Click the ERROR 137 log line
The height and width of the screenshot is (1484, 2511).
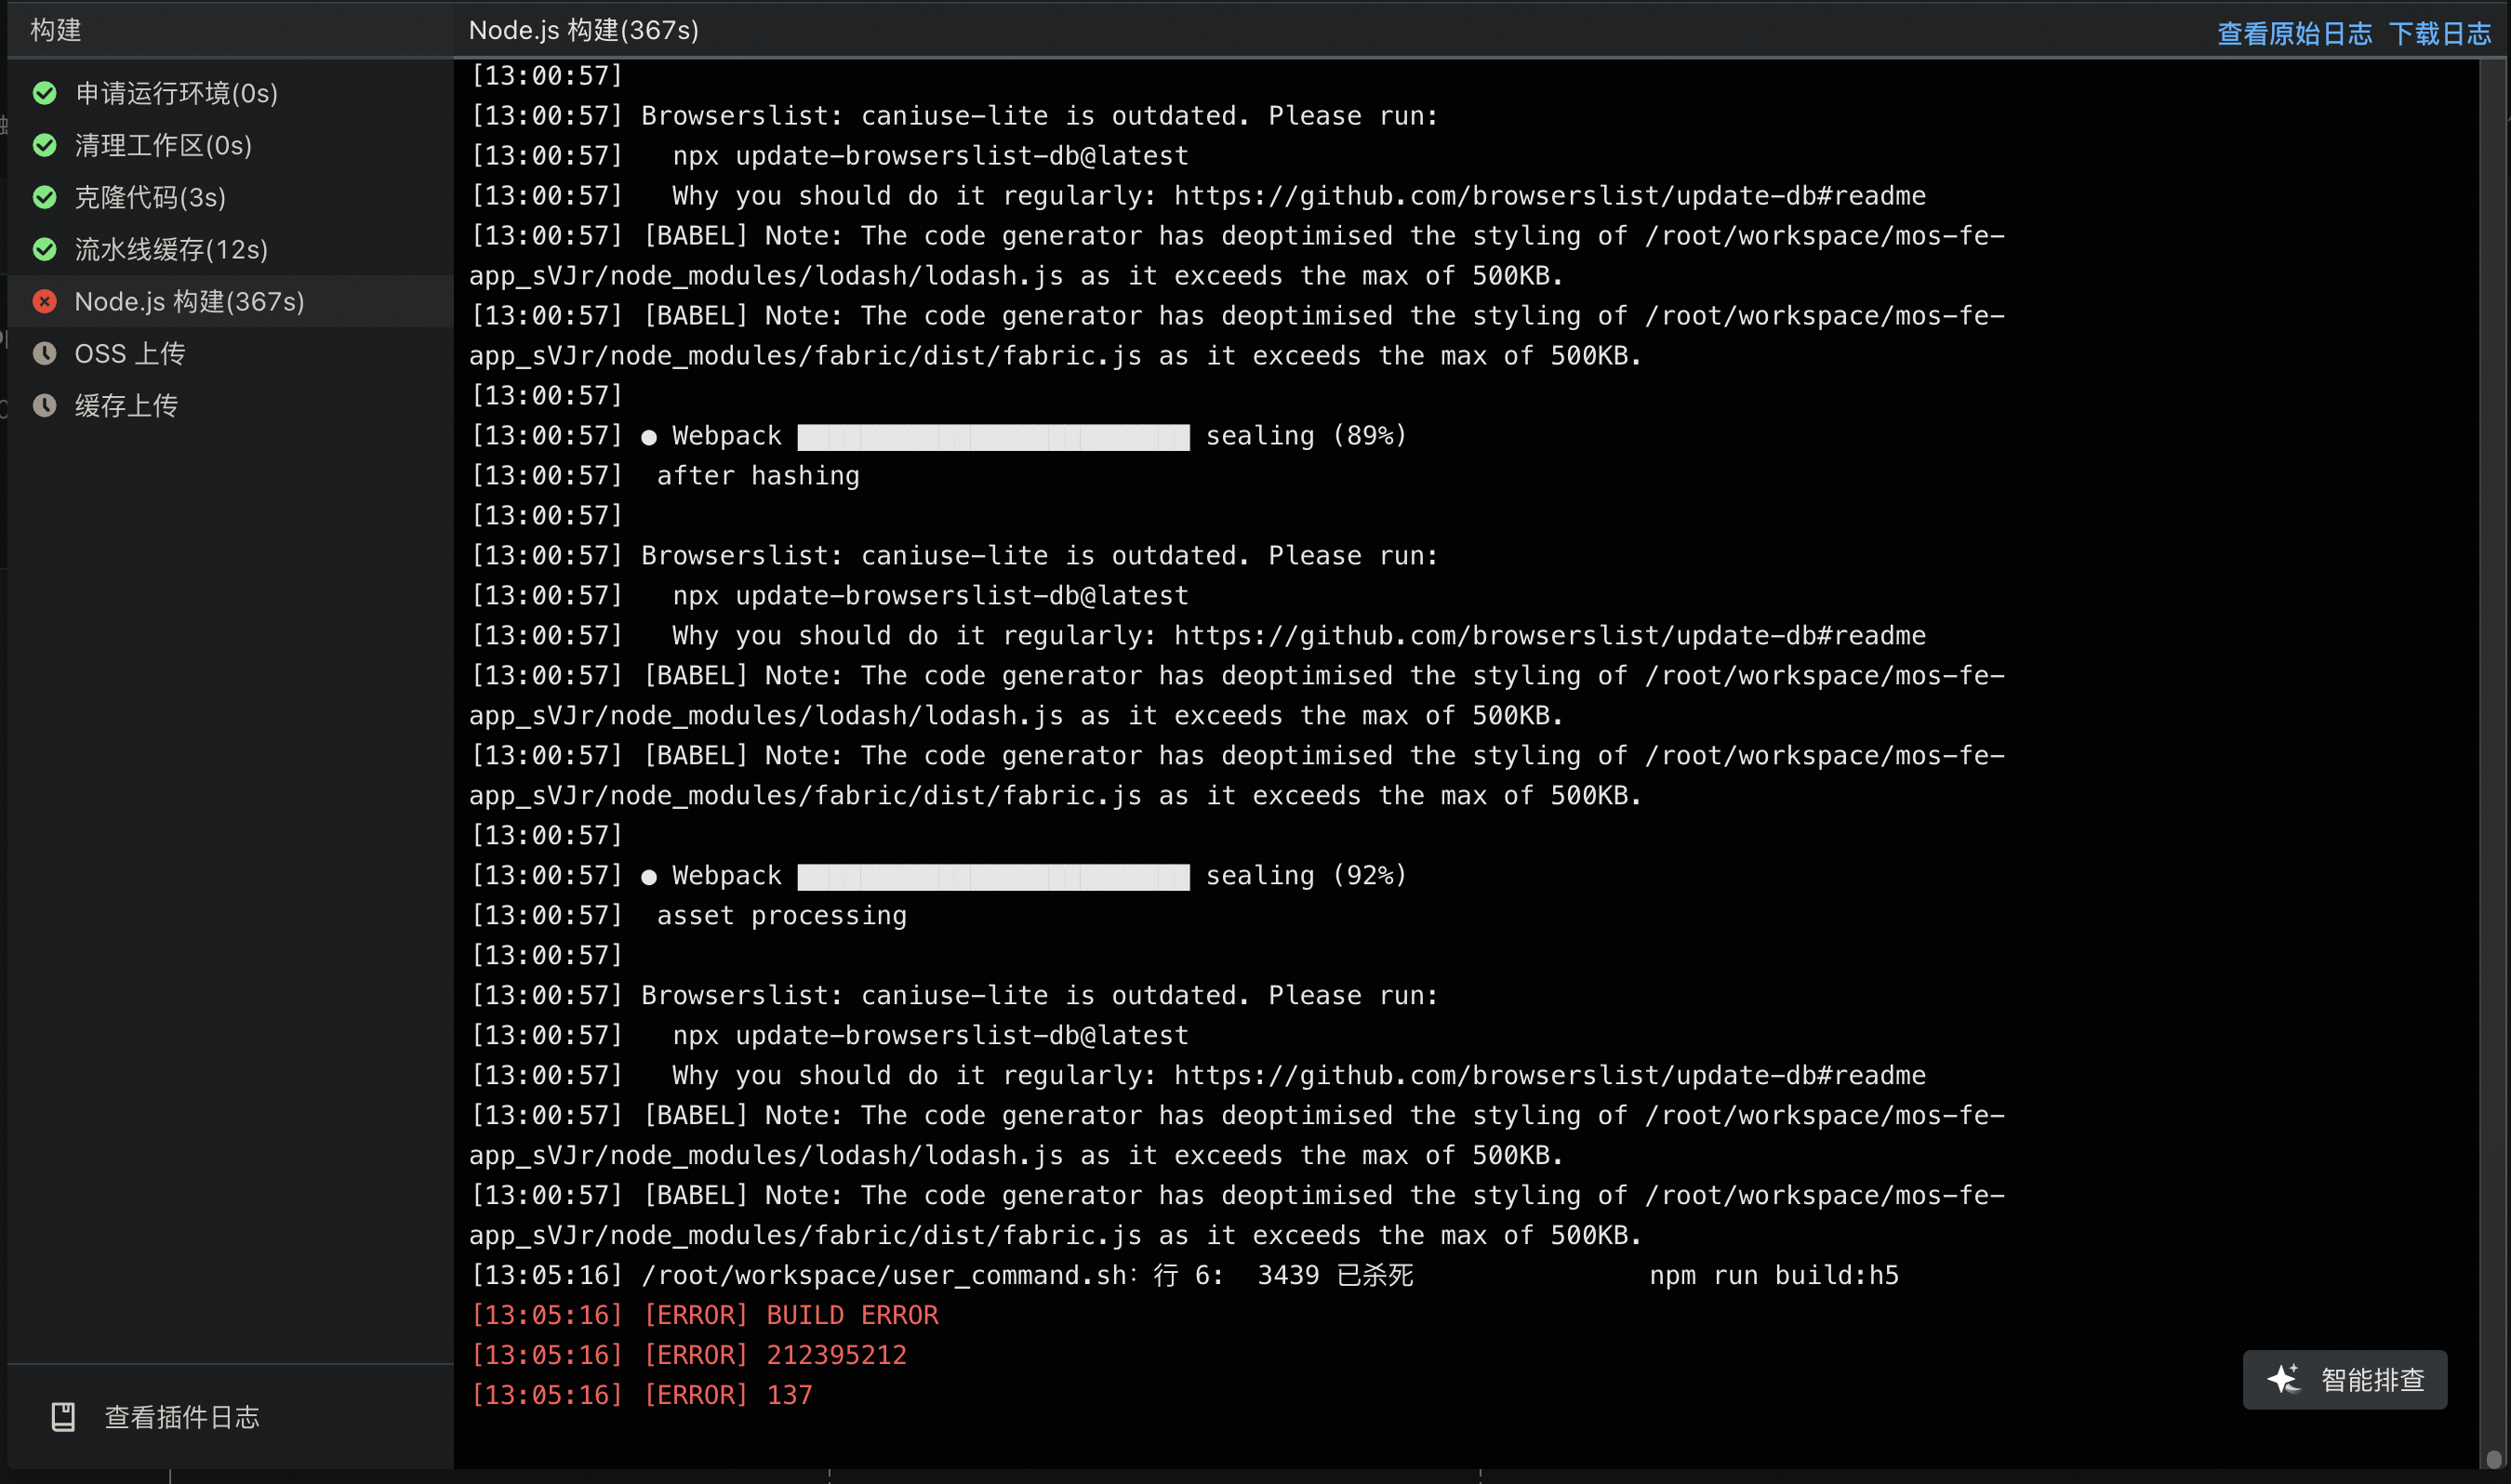642,1395
